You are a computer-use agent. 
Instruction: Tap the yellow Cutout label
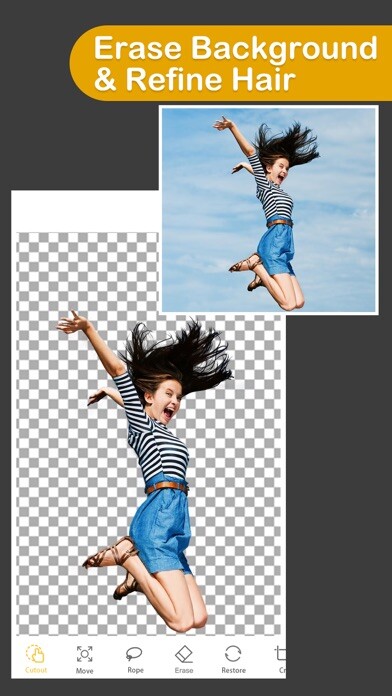[x=36, y=670]
